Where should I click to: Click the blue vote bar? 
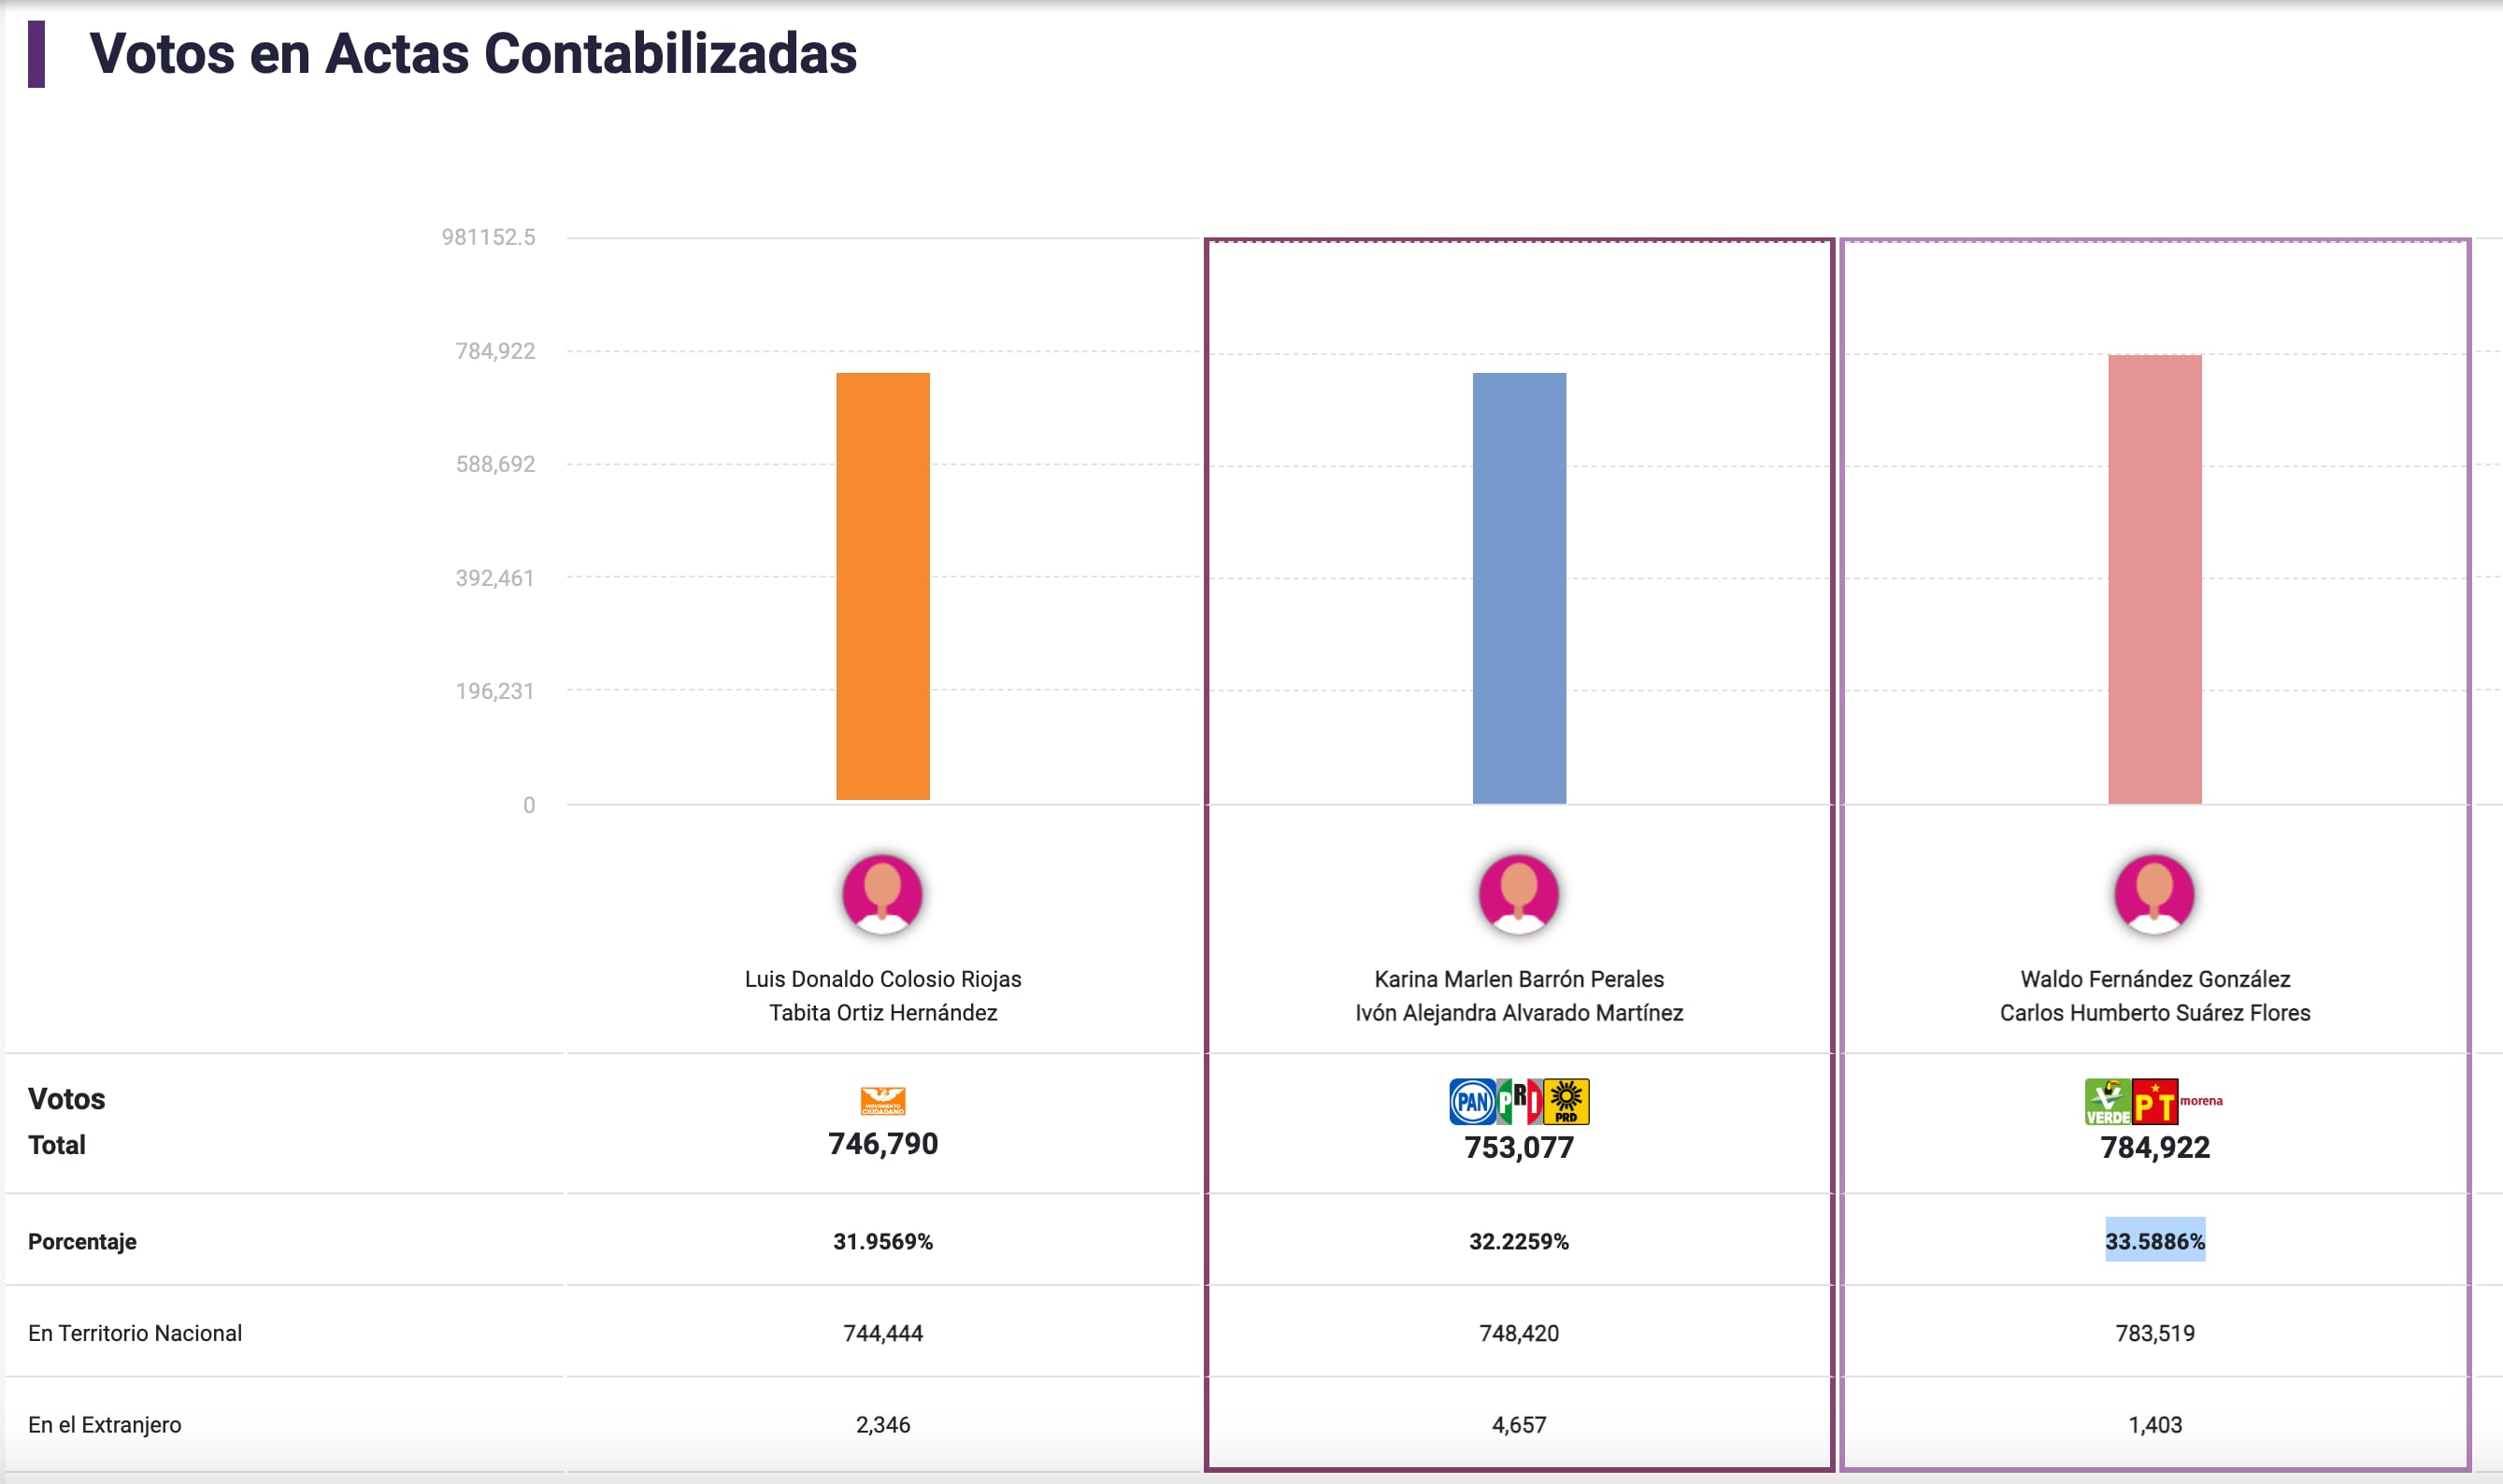click(x=1519, y=588)
